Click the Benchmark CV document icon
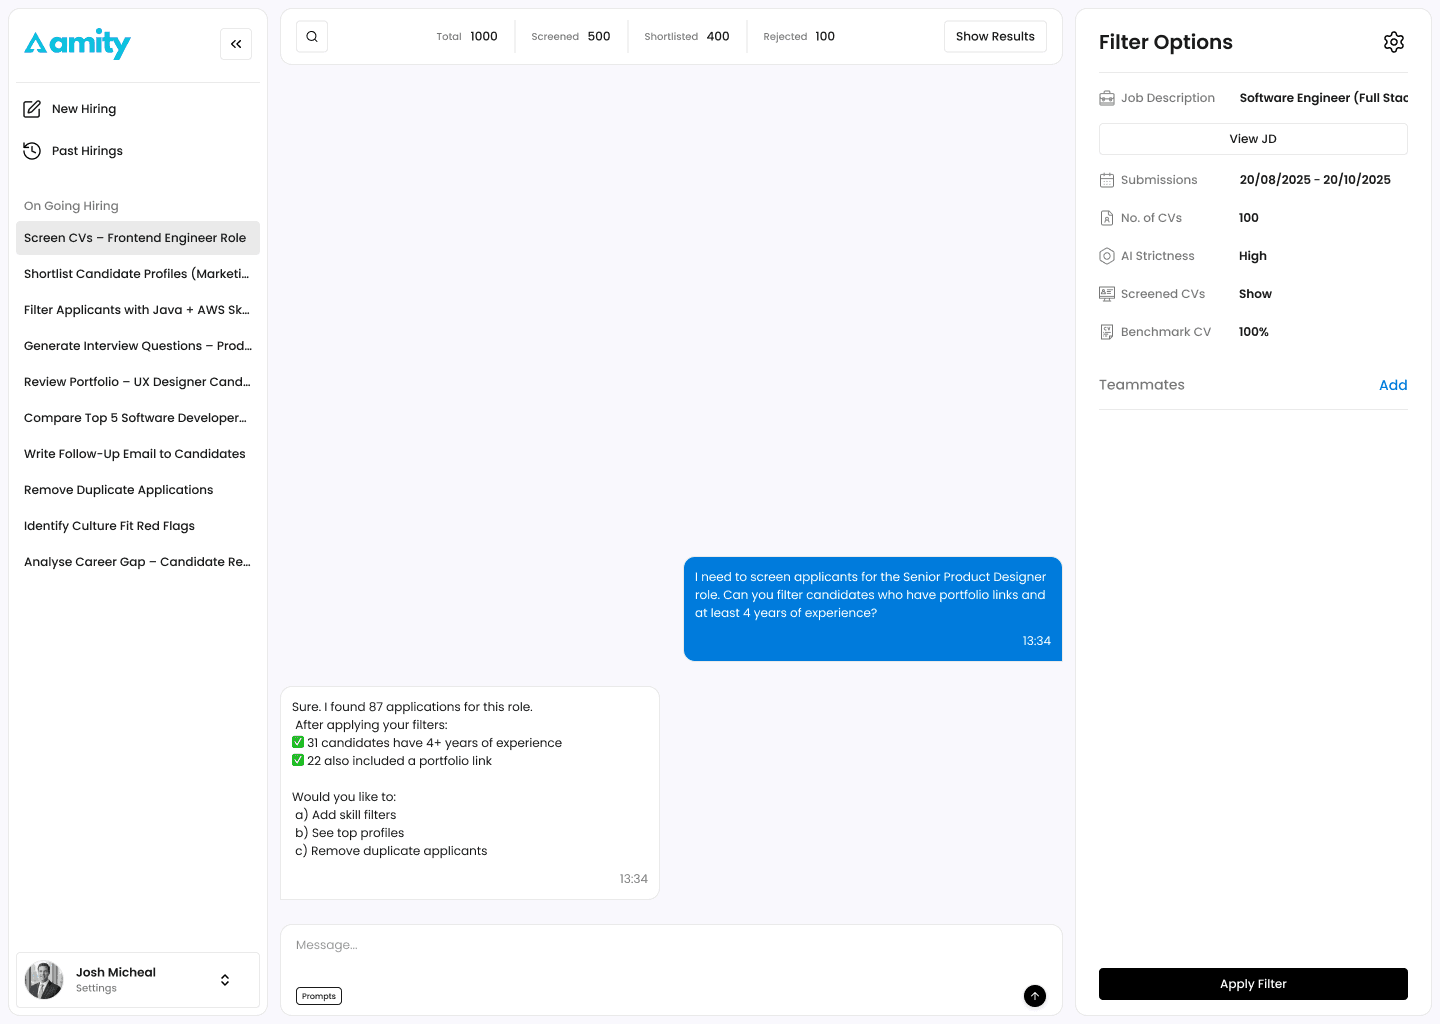The width and height of the screenshot is (1440, 1024). pyautogui.click(x=1107, y=331)
